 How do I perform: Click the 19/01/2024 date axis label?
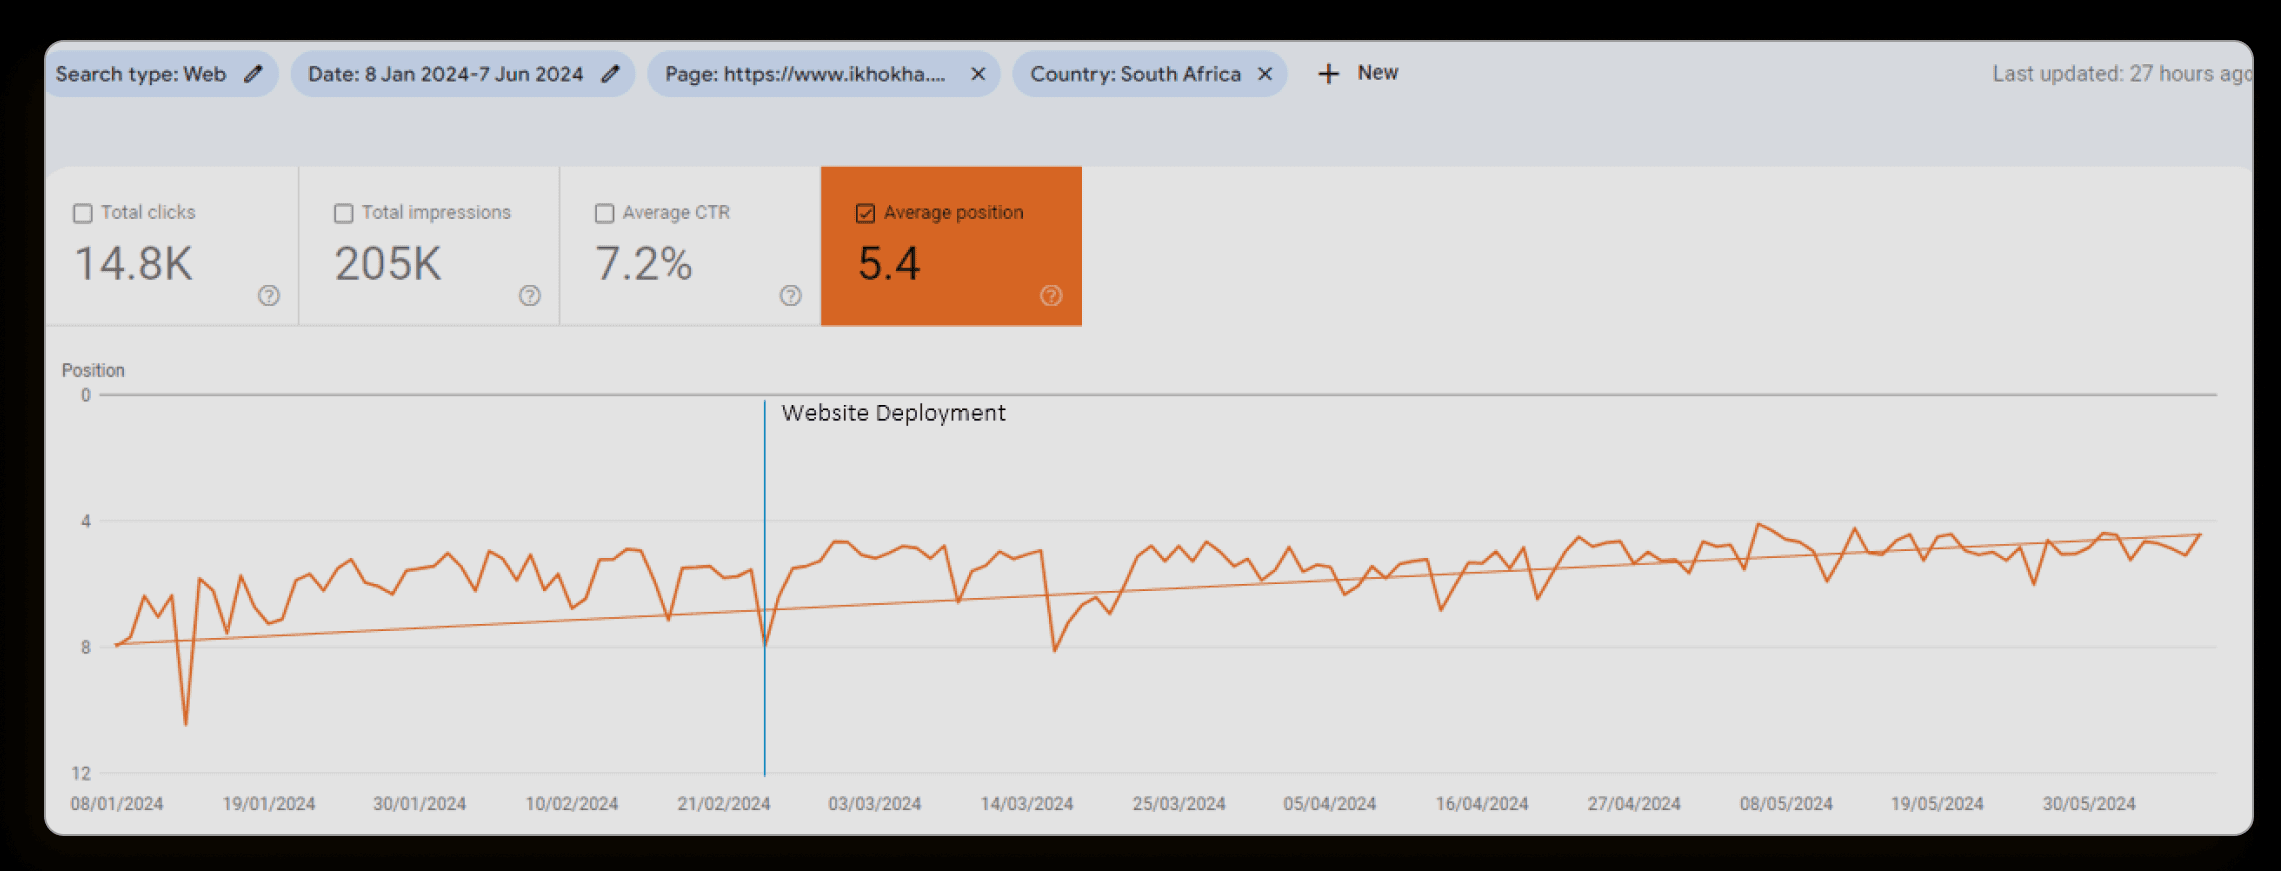click(269, 804)
